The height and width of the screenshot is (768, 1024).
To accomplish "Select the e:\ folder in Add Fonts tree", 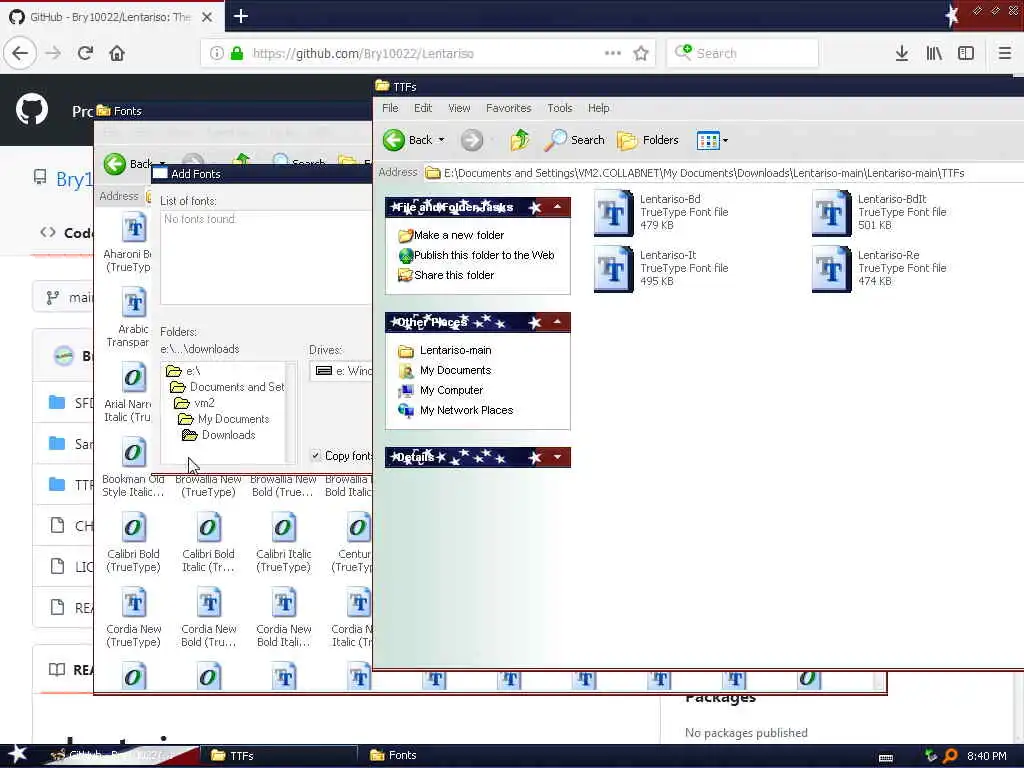I will [x=184, y=371].
